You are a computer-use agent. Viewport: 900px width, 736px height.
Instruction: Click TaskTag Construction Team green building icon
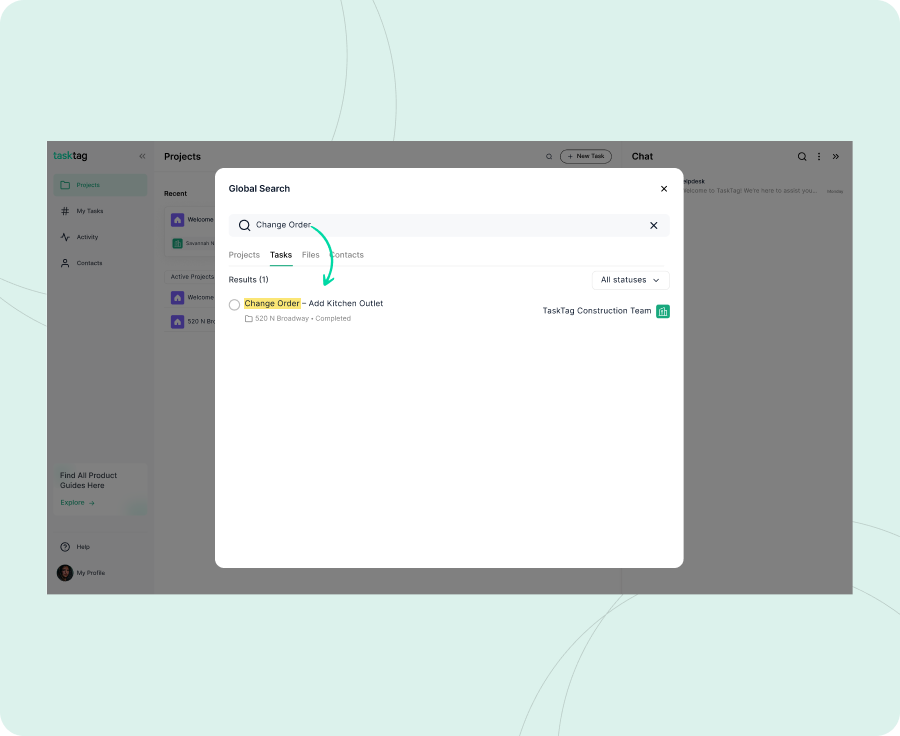click(x=663, y=311)
